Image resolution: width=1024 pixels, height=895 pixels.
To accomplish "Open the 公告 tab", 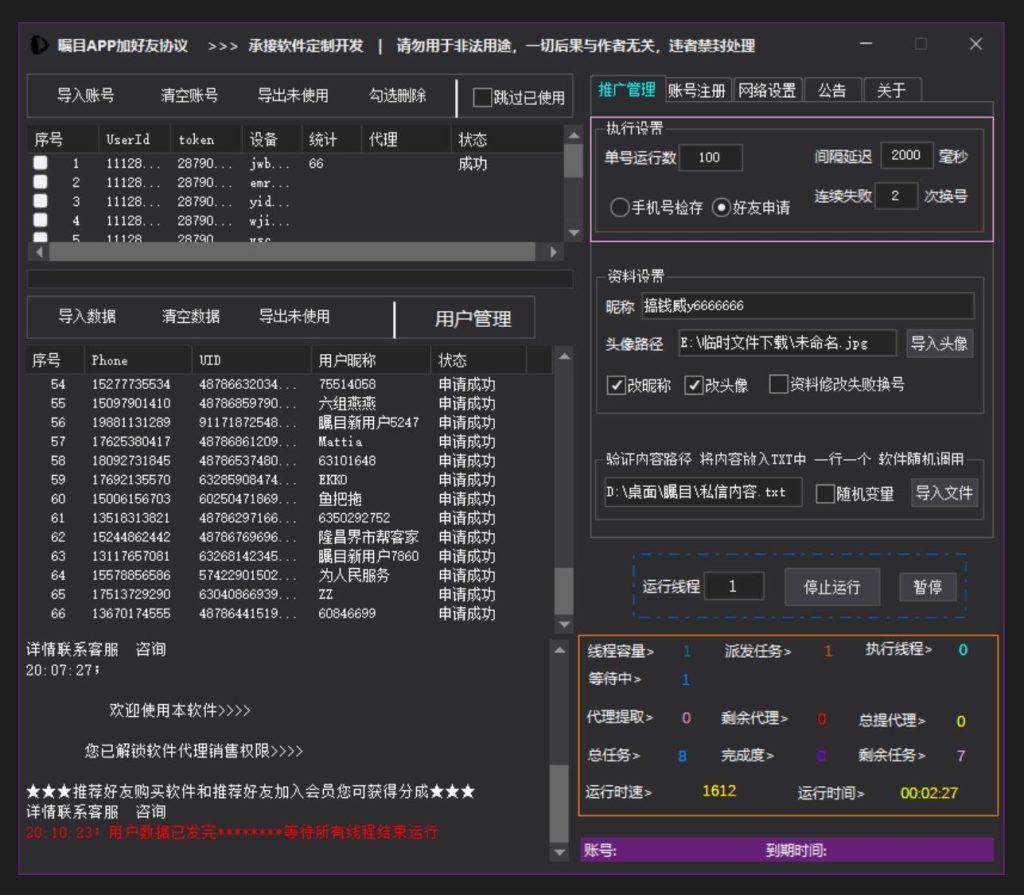I will click(x=832, y=91).
